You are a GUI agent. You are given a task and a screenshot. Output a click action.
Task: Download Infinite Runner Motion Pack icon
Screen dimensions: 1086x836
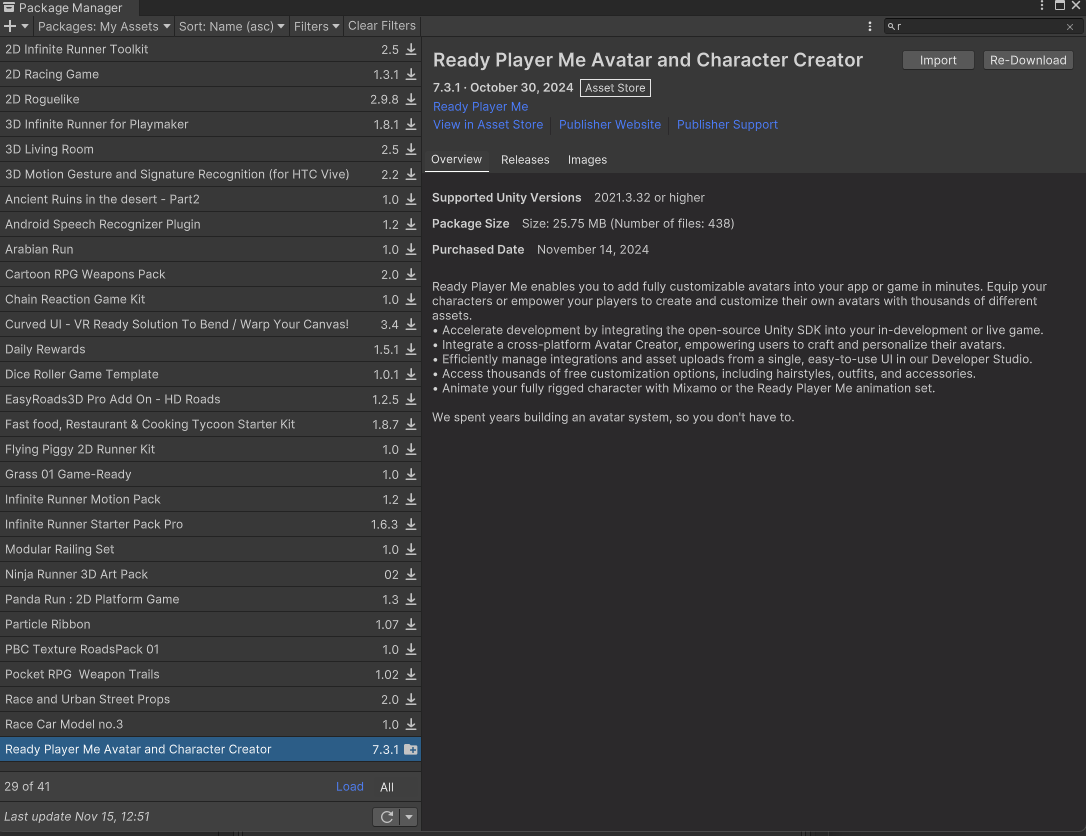(x=411, y=499)
